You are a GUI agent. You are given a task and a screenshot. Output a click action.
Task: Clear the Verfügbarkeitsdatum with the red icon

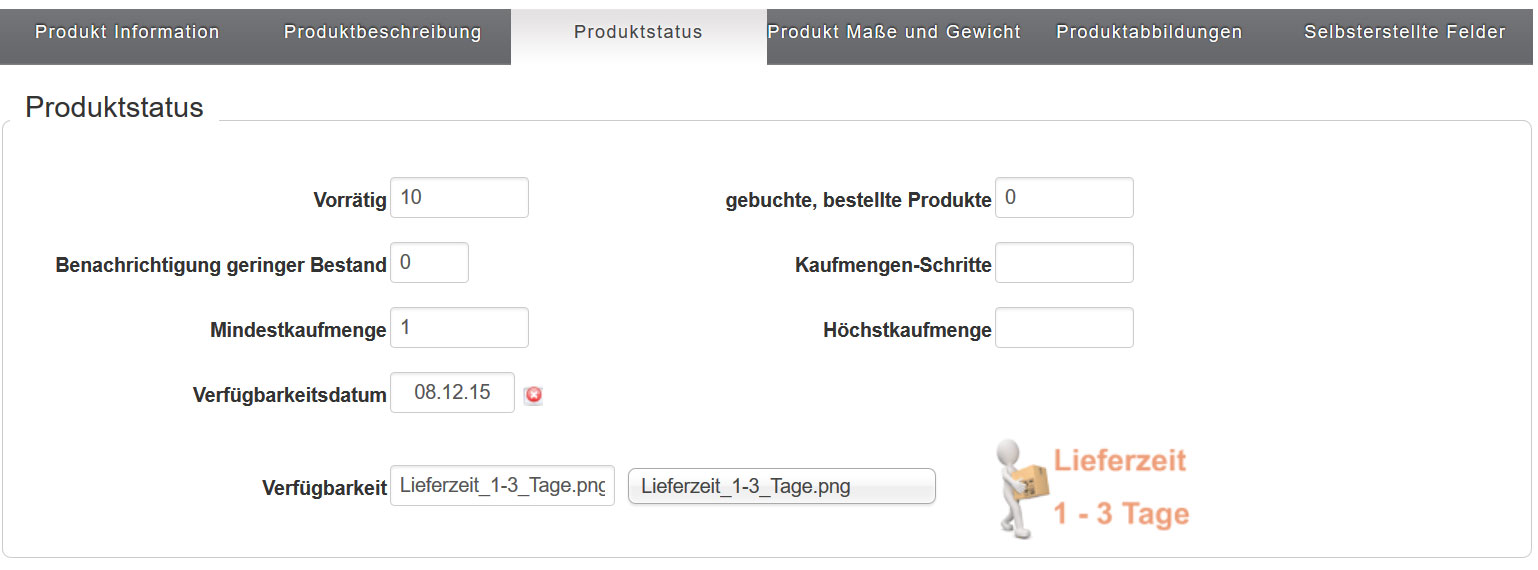pyautogui.click(x=534, y=395)
